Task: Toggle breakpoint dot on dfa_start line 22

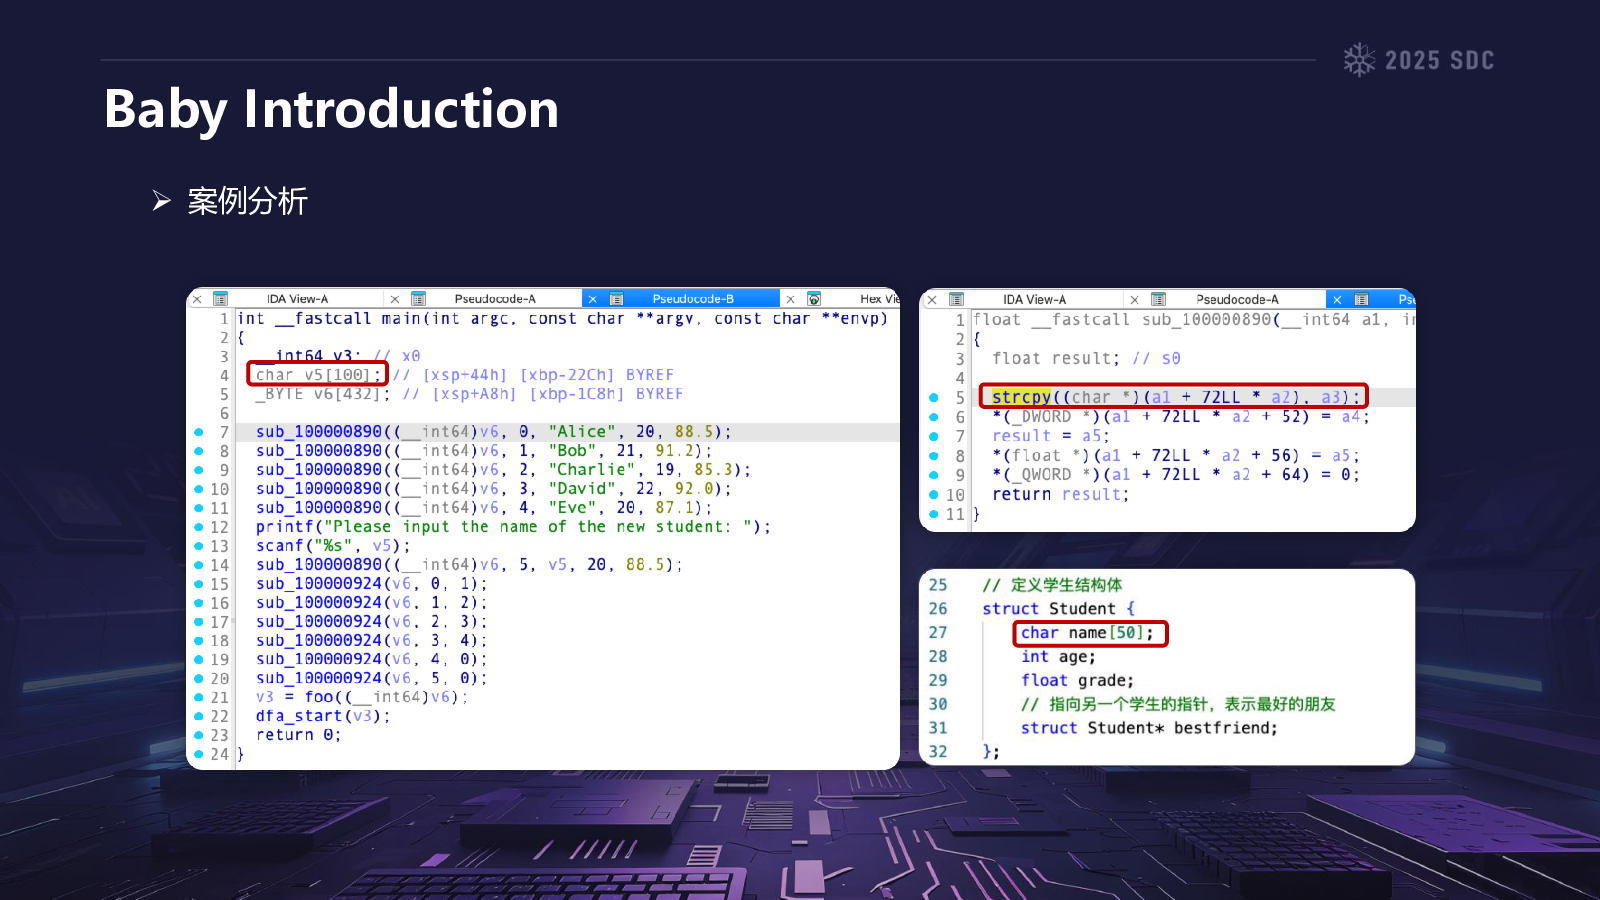Action: click(x=199, y=716)
